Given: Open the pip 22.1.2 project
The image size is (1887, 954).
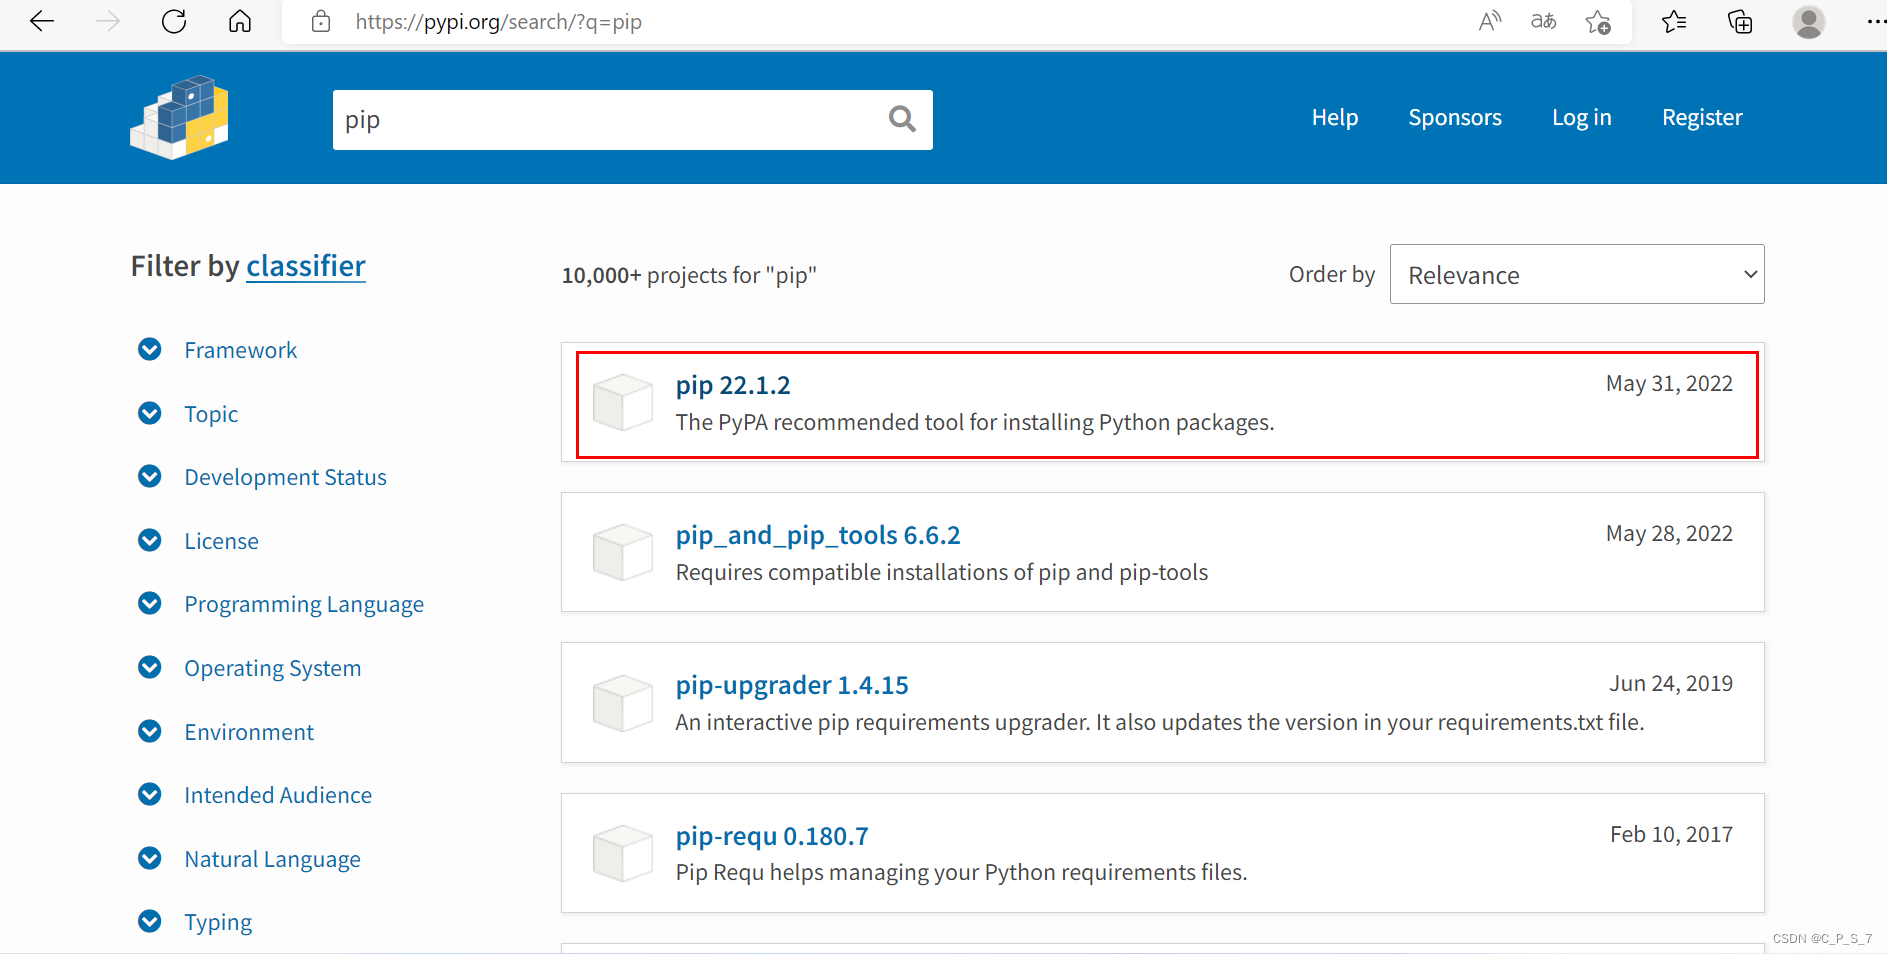Looking at the screenshot, I should coord(733,385).
